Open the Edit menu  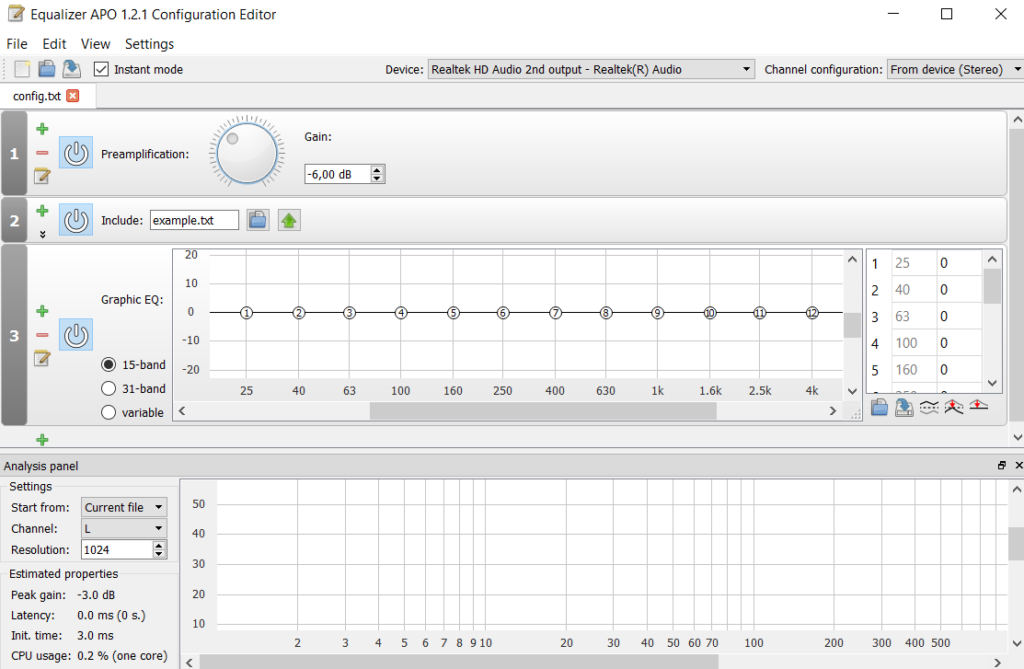coord(54,44)
